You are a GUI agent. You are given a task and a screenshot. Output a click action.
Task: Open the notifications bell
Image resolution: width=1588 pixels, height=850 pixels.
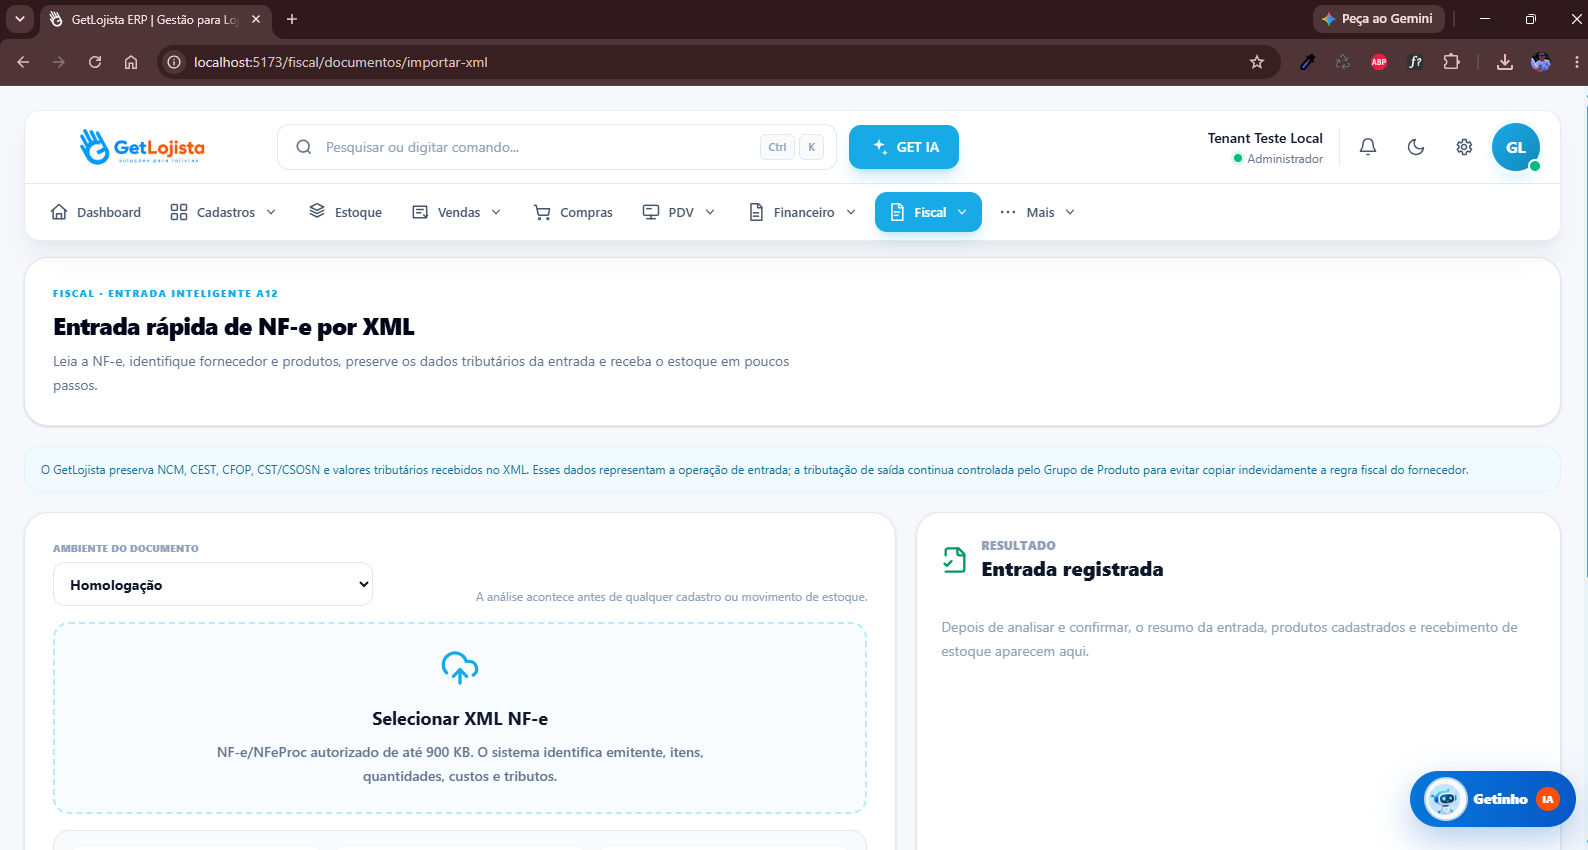(x=1368, y=147)
